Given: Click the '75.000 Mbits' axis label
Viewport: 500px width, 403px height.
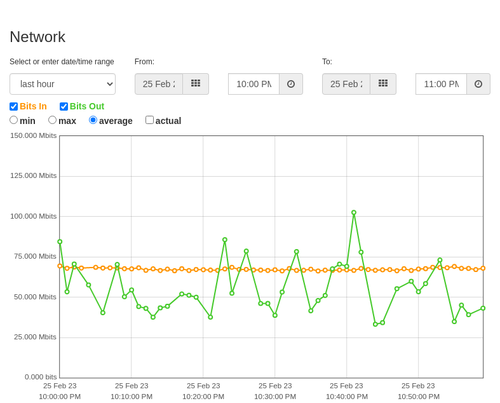Looking at the screenshot, I should 35,256.
